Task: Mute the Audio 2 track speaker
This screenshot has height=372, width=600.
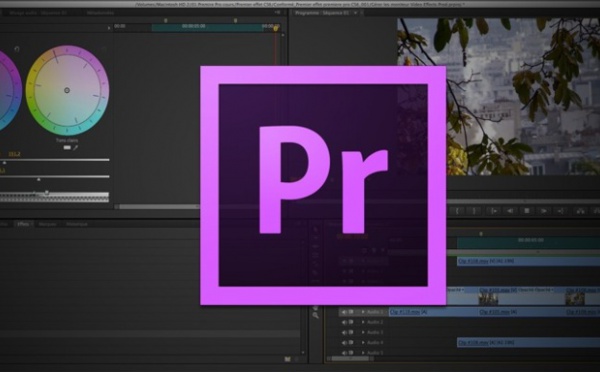Action: pyautogui.click(x=344, y=322)
